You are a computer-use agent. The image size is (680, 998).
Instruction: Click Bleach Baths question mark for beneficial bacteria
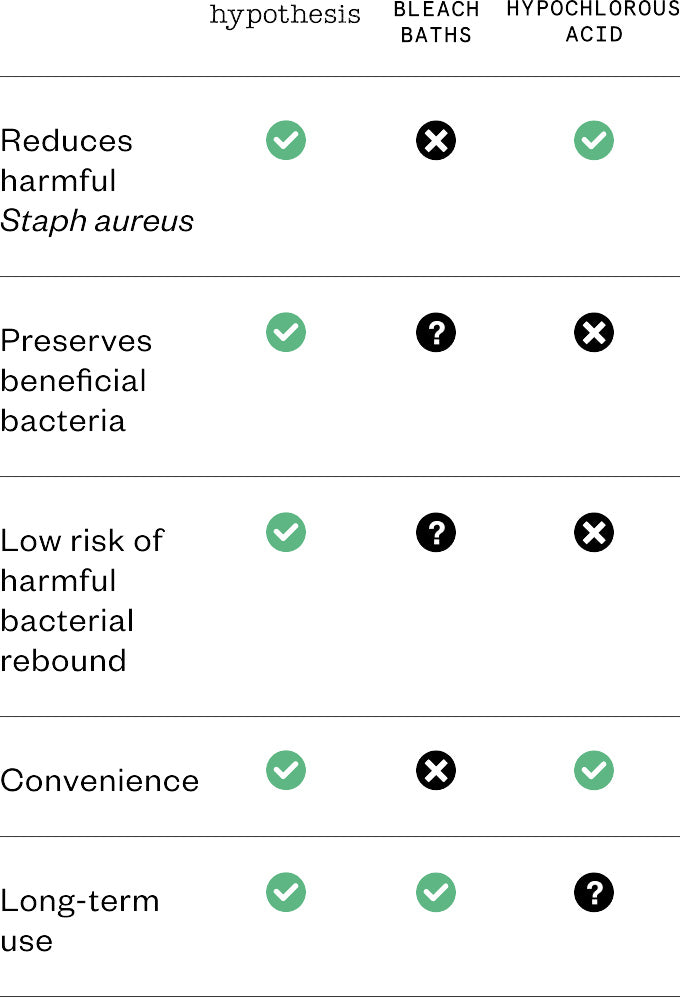[436, 332]
